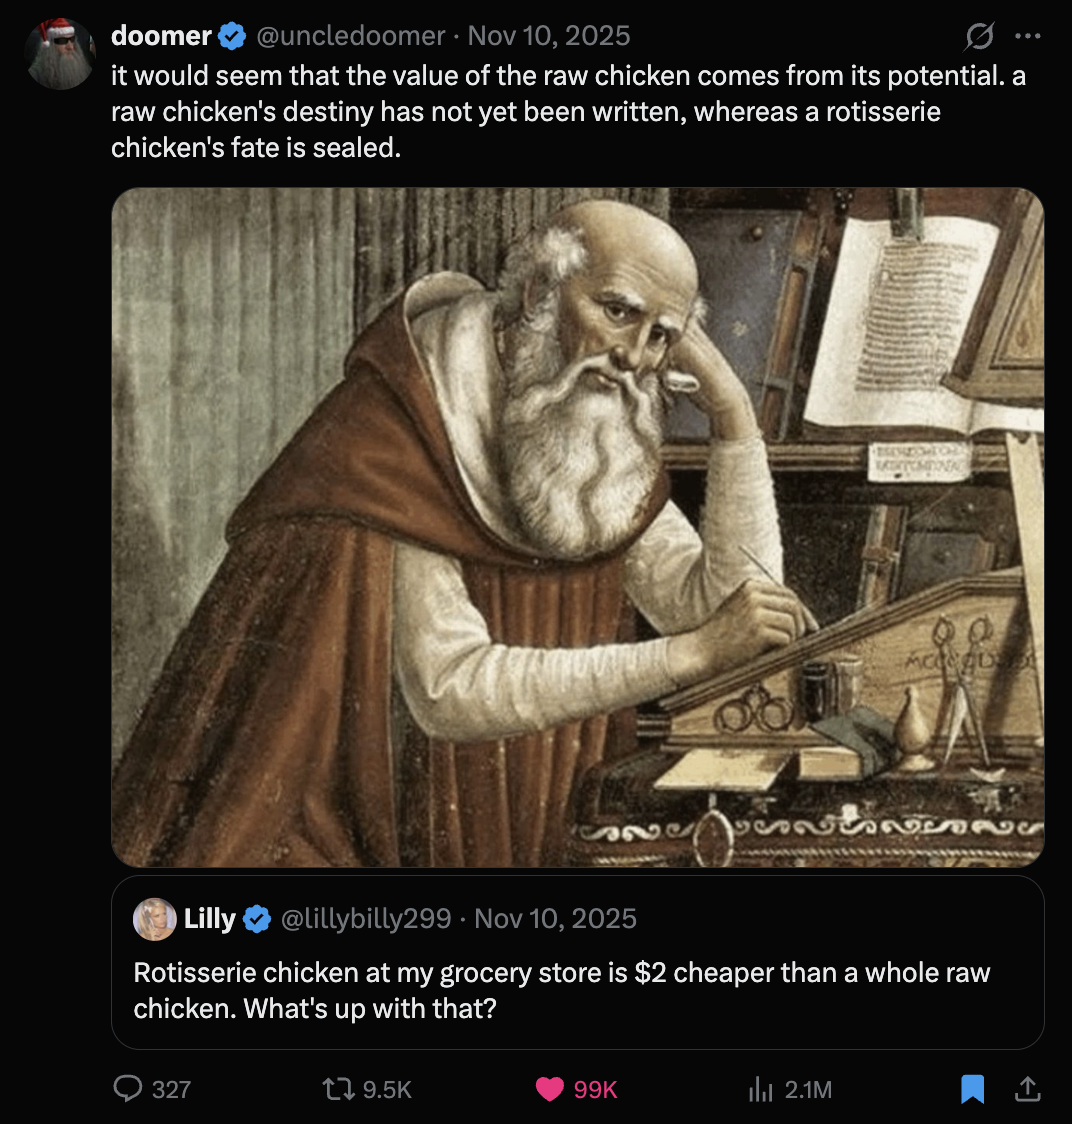Click the quoted tweet's Nov 10 date
Image resolution: width=1072 pixels, height=1124 pixels.
(x=555, y=919)
